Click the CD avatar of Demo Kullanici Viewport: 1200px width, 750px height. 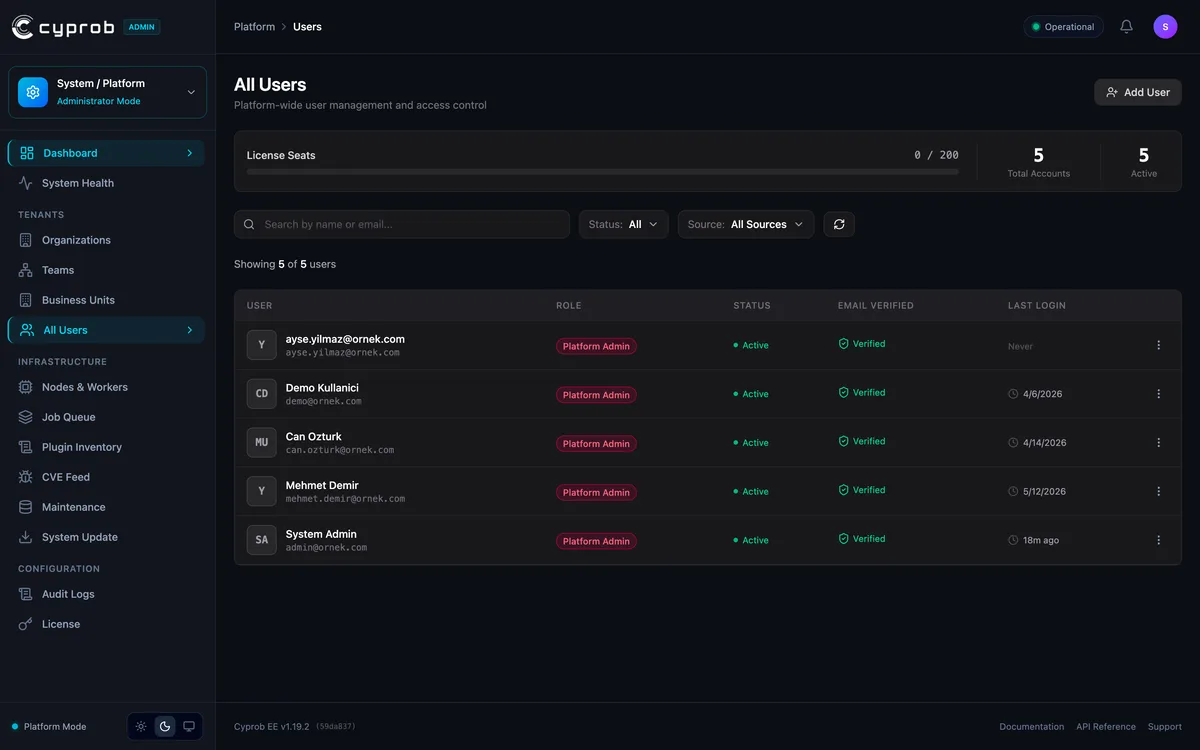click(261, 394)
